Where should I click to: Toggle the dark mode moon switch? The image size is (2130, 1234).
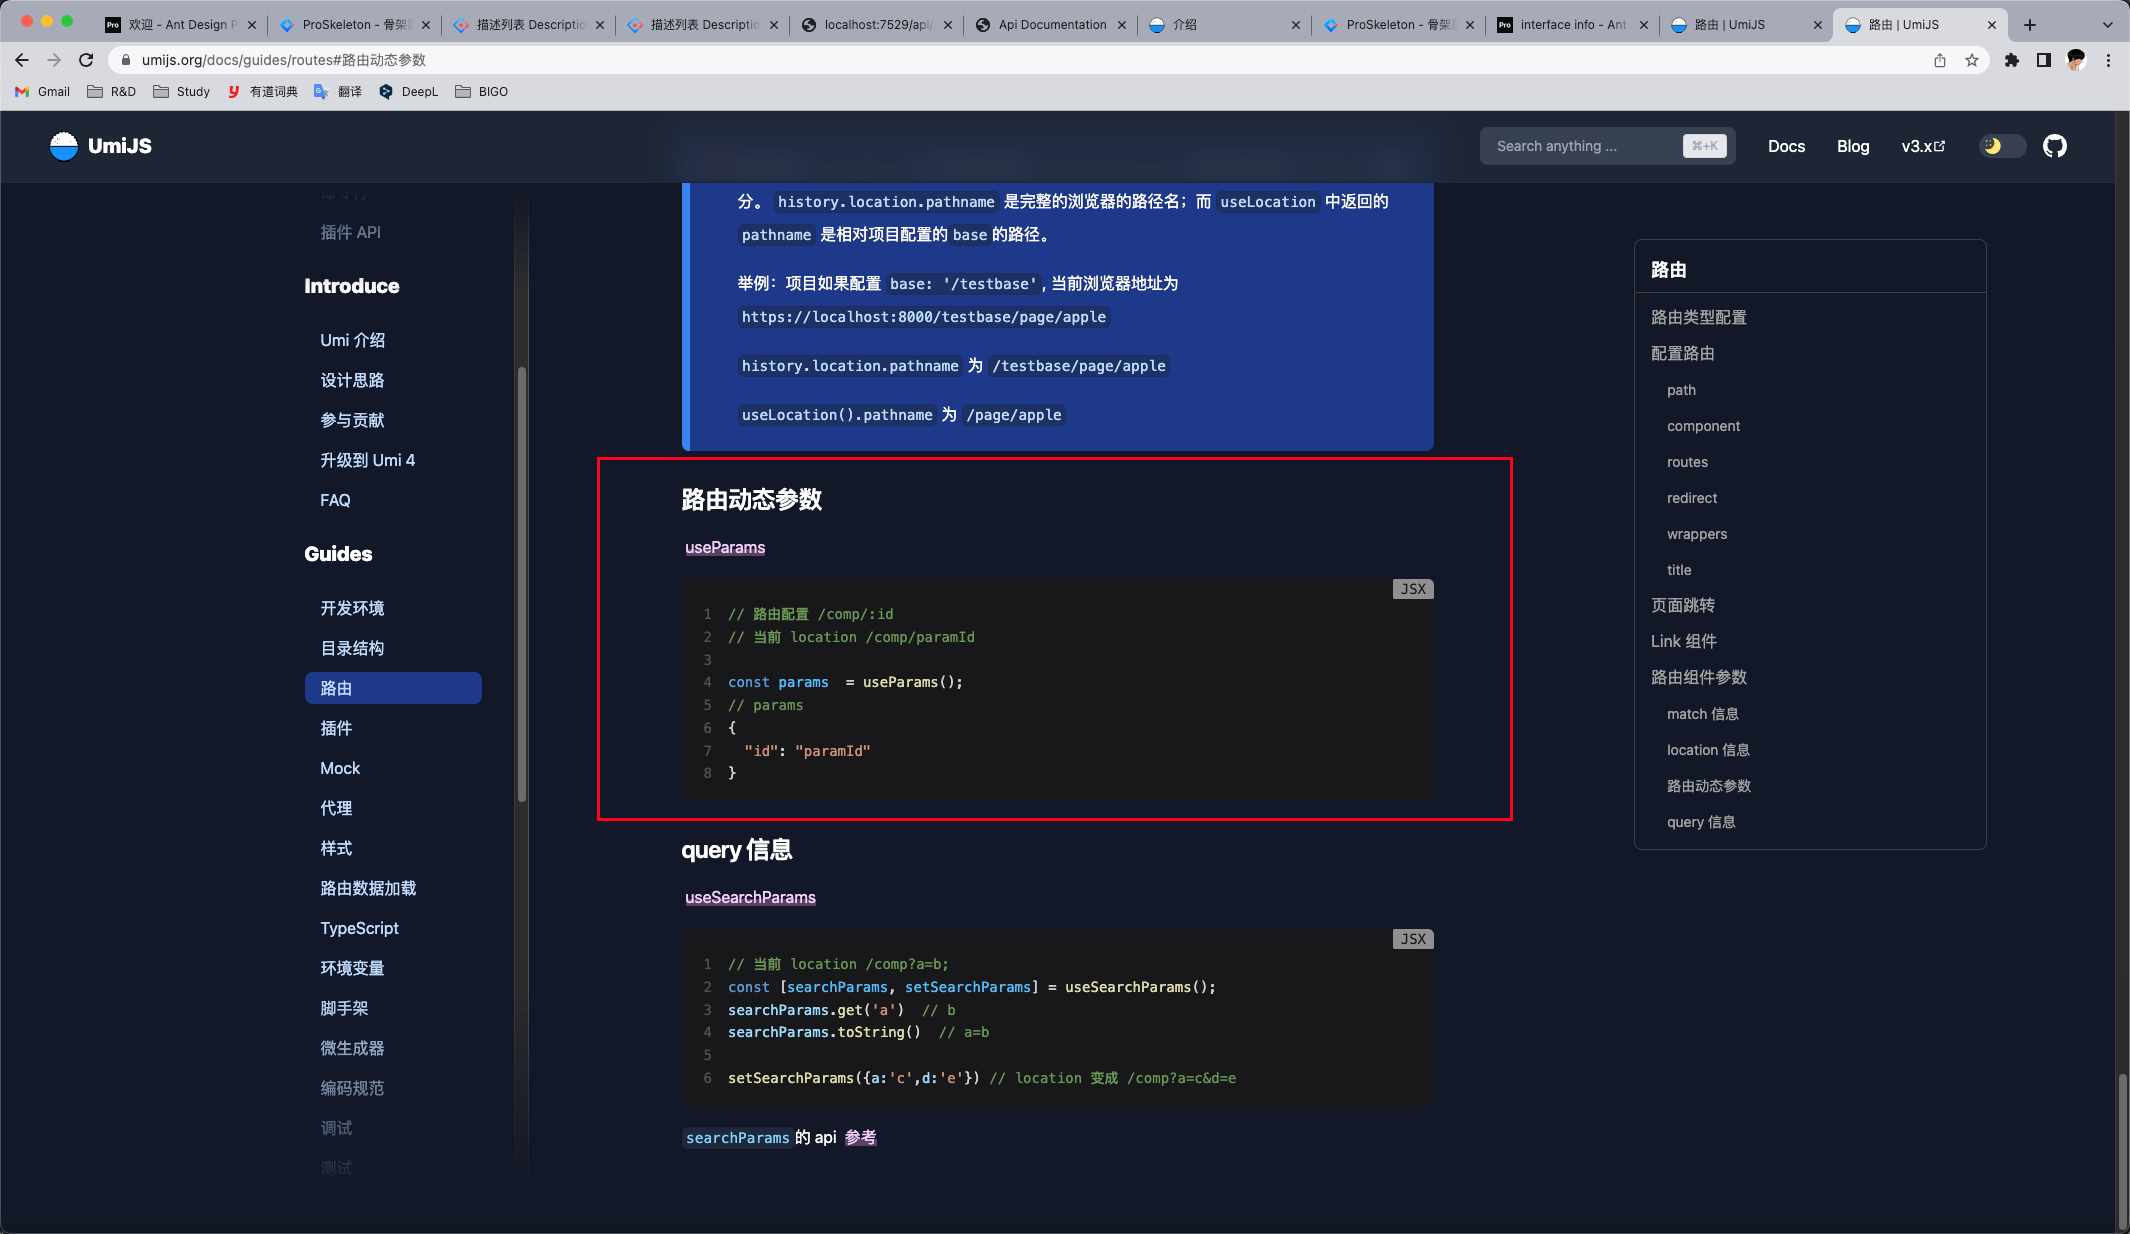[x=2002, y=146]
